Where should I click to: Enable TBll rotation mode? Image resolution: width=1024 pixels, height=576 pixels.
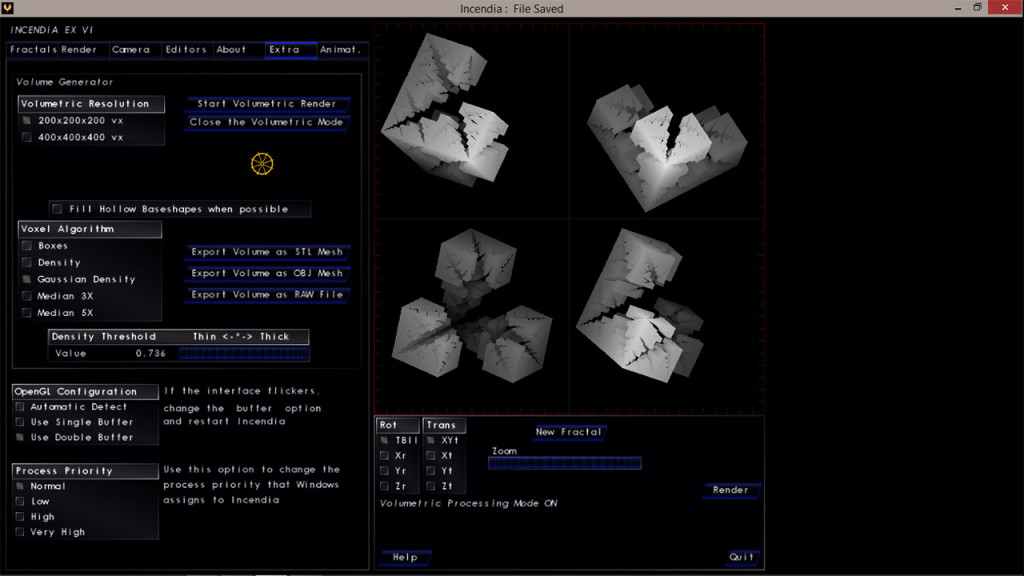[x=384, y=441]
